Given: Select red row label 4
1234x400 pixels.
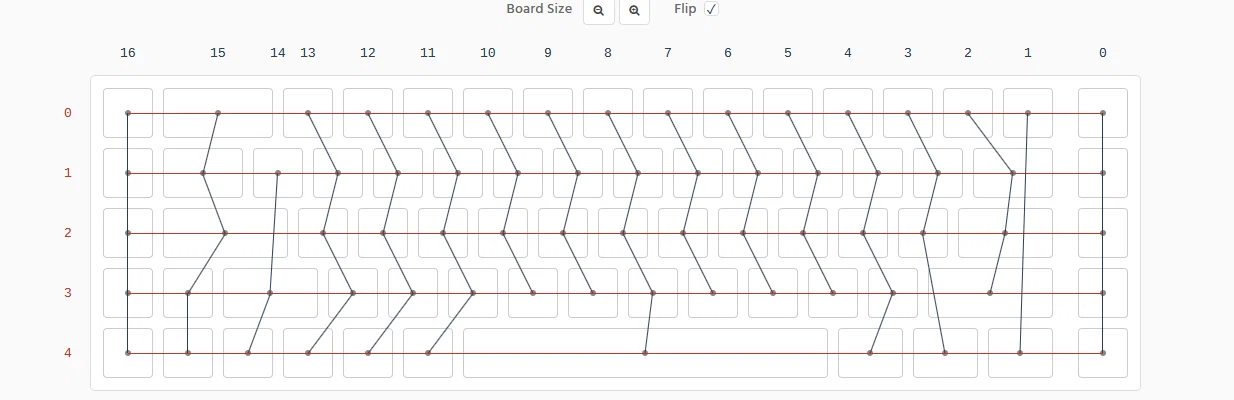Looking at the screenshot, I should click(x=68, y=353).
